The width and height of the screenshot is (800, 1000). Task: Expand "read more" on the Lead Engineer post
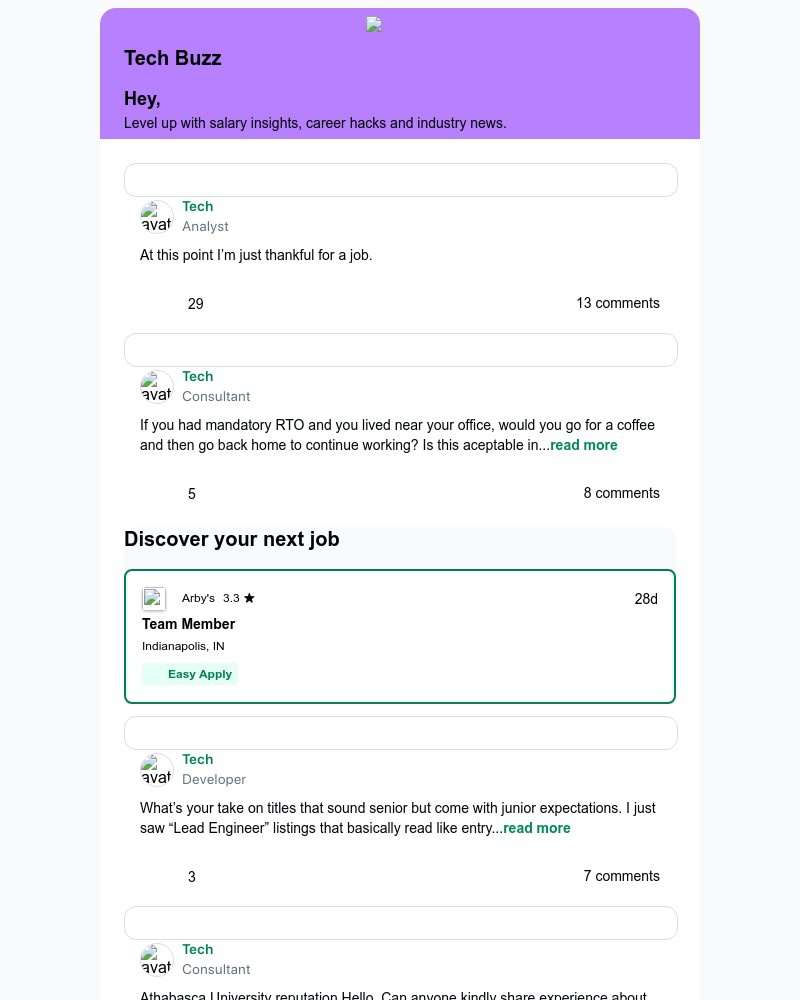537,829
